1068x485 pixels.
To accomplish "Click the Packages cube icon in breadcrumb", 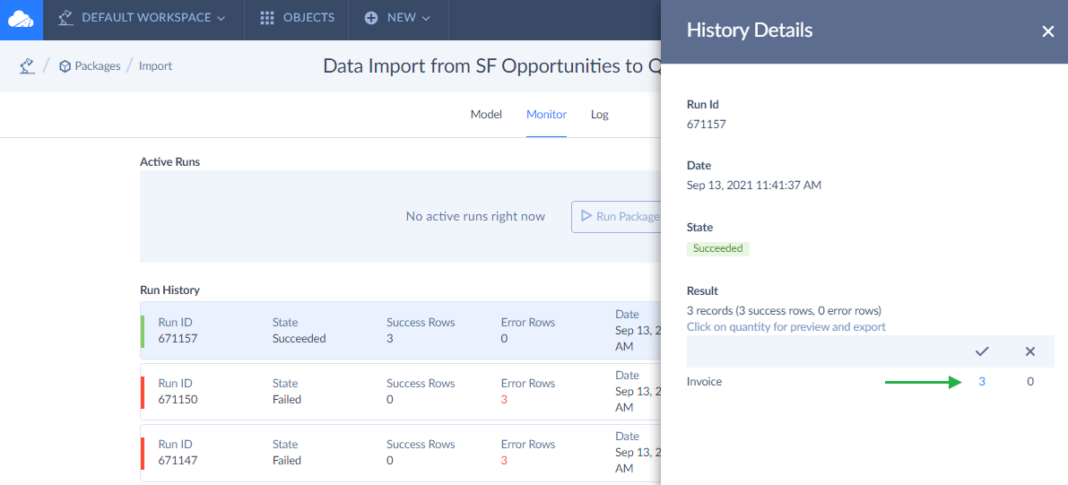I will (x=65, y=66).
